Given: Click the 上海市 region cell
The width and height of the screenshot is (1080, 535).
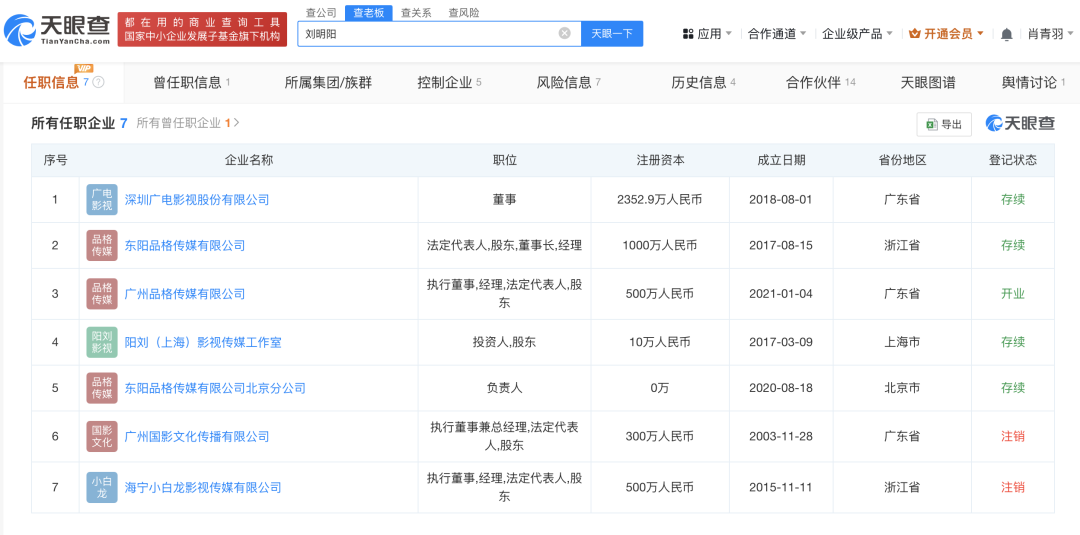Looking at the screenshot, I should pos(902,342).
